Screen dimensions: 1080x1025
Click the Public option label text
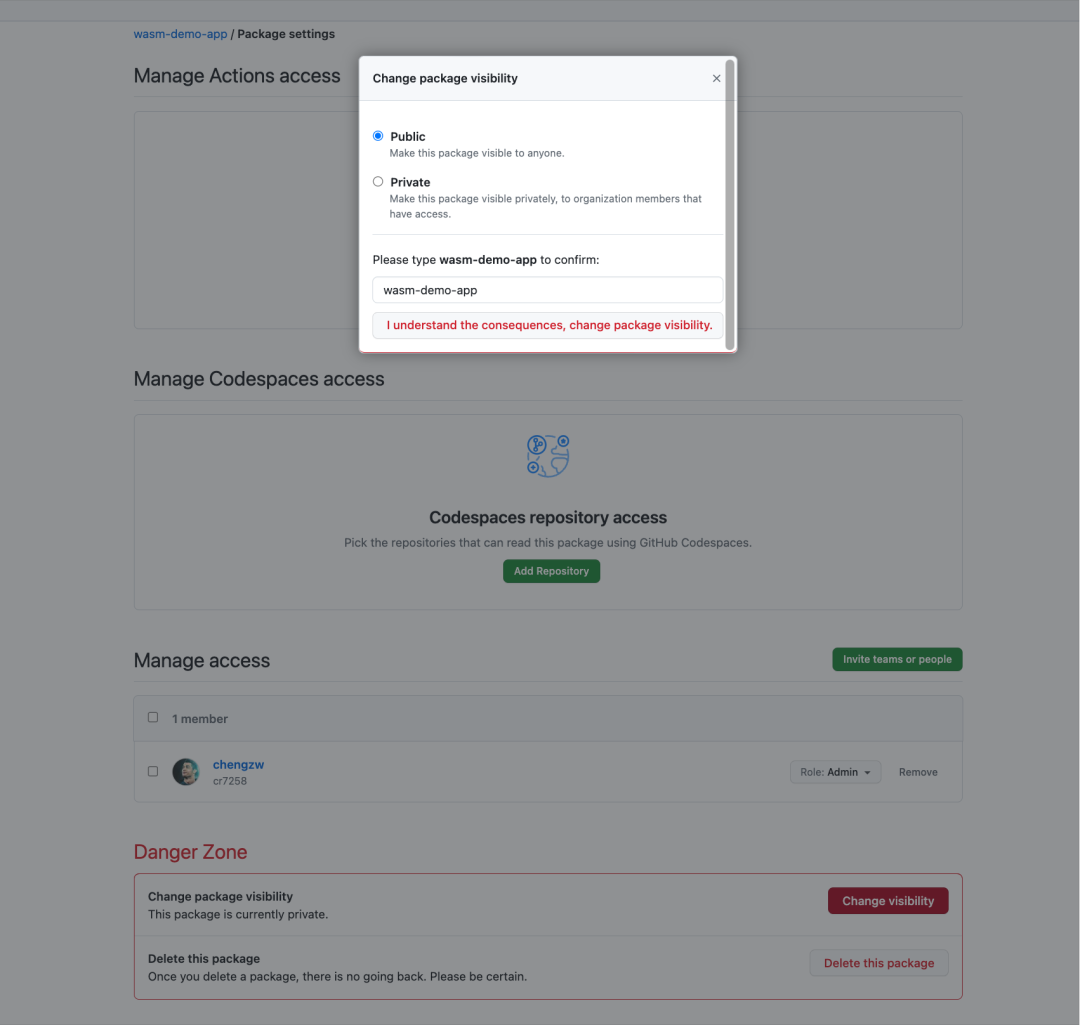408,136
